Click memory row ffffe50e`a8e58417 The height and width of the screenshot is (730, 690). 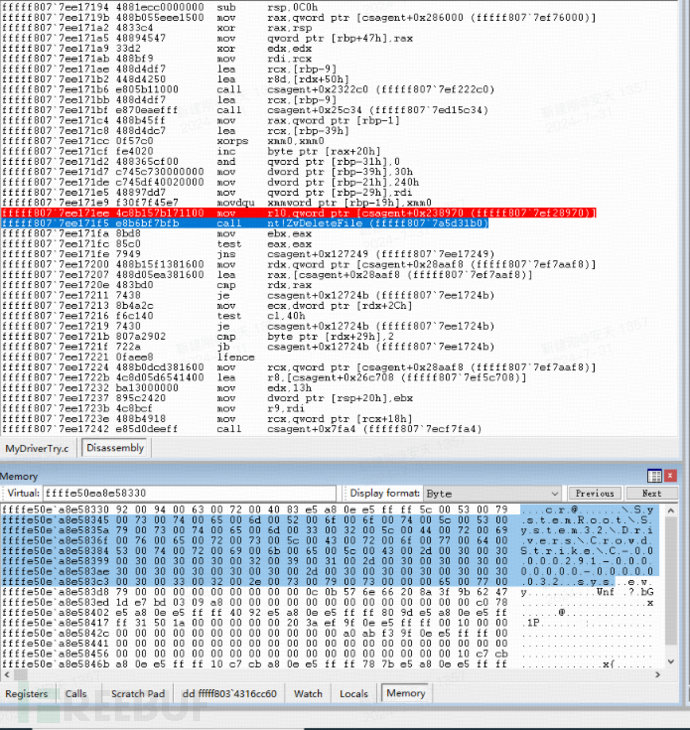[327, 622]
